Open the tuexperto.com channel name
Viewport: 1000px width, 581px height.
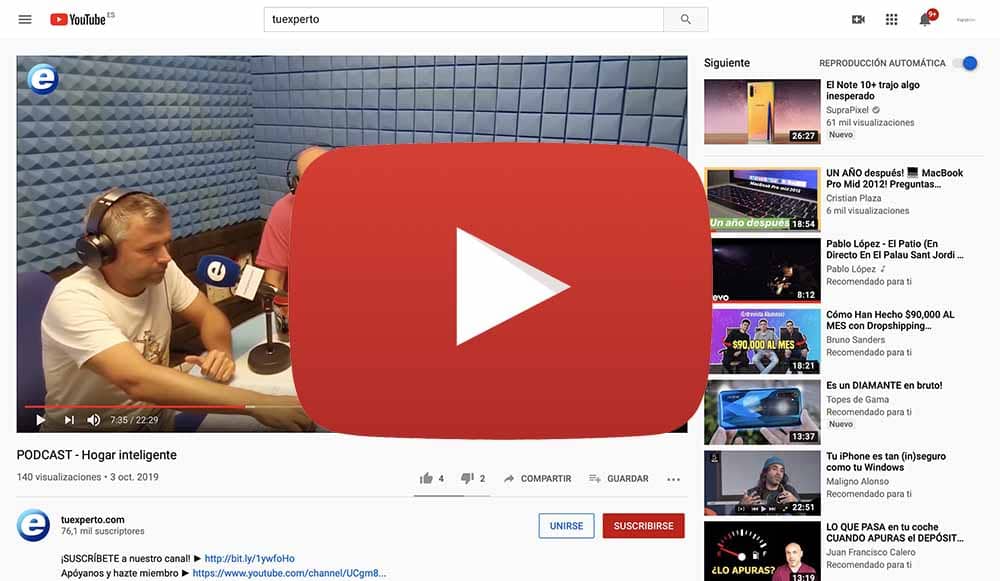coord(92,519)
